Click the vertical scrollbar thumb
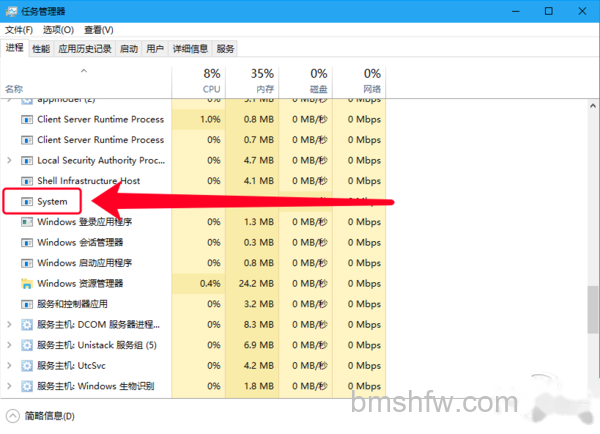The image size is (600, 434). pyautogui.click(x=593, y=310)
